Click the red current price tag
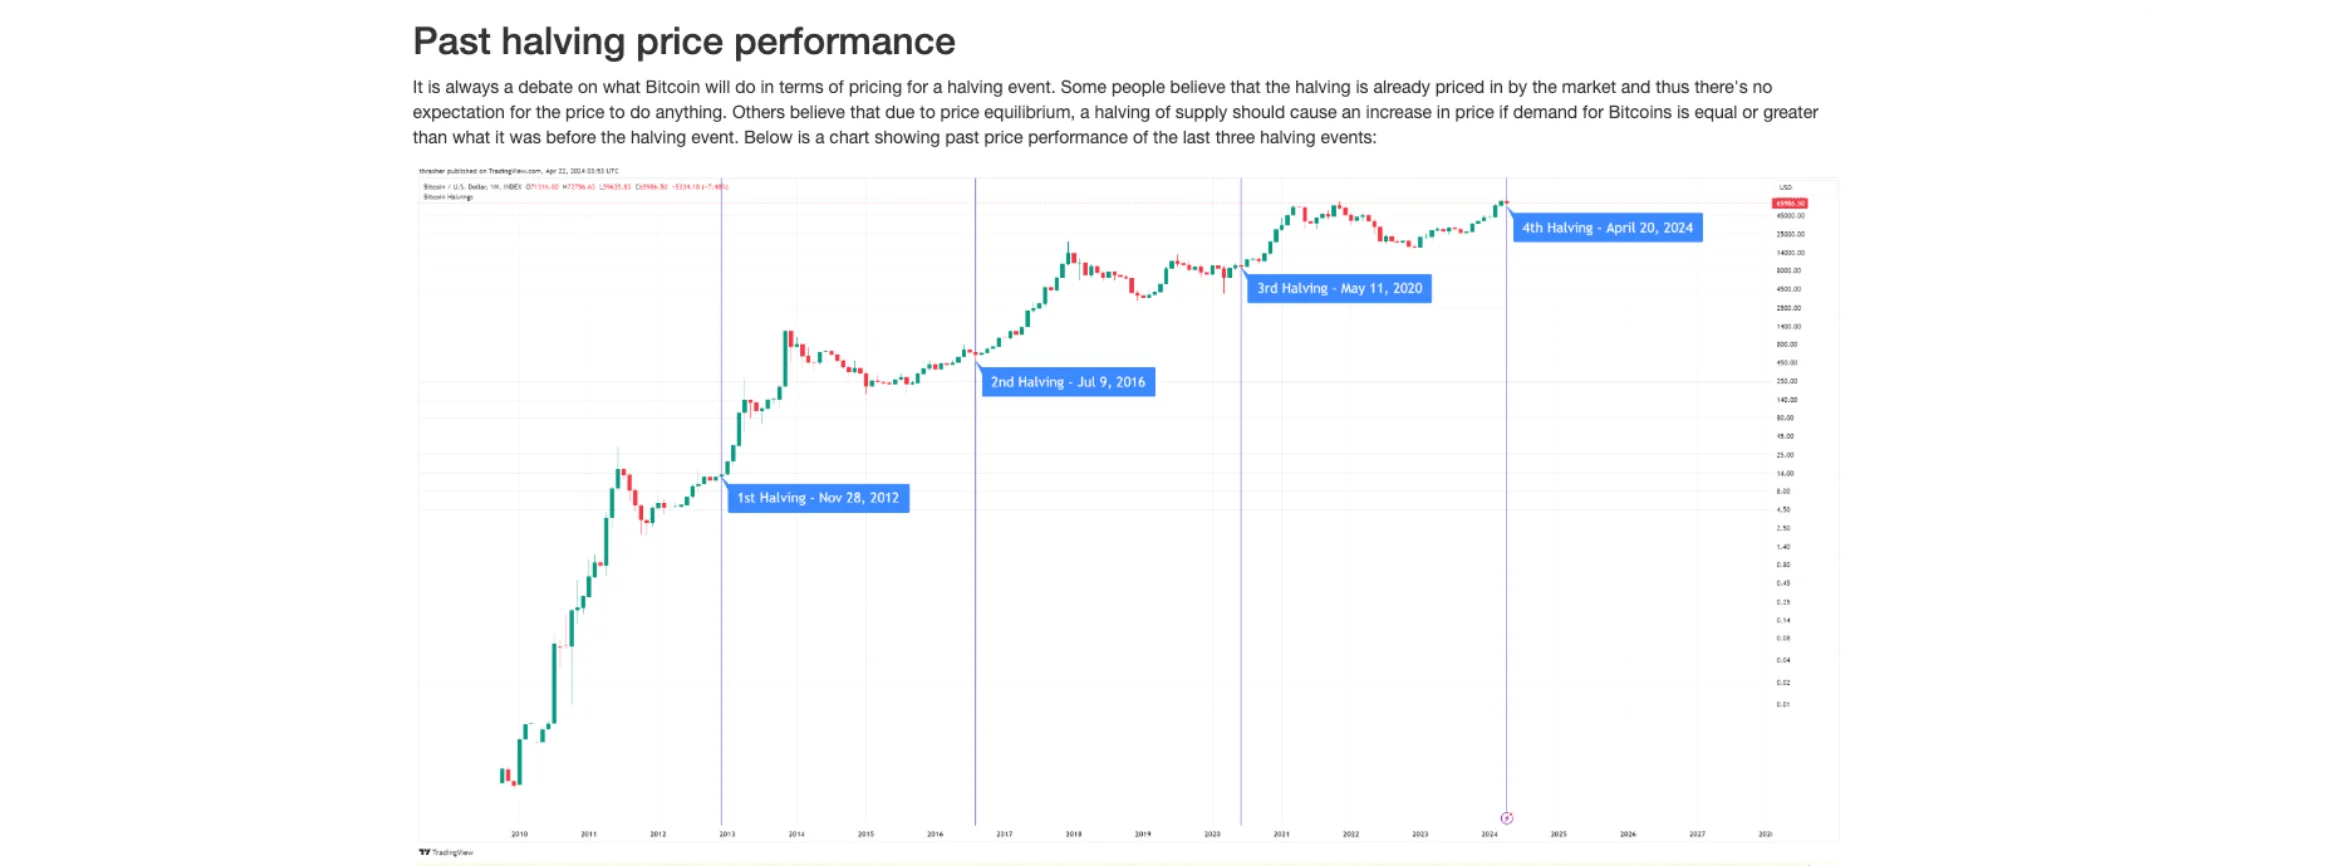The image size is (2340, 866). point(1790,203)
